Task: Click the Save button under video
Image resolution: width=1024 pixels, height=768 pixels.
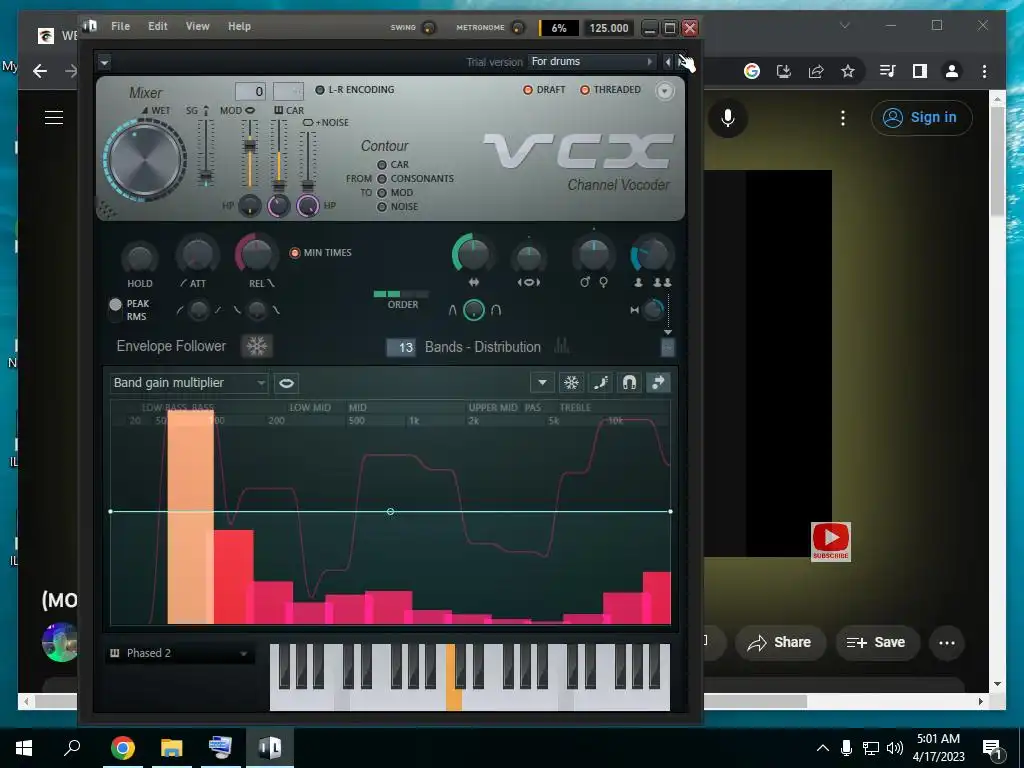Action: pos(876,643)
